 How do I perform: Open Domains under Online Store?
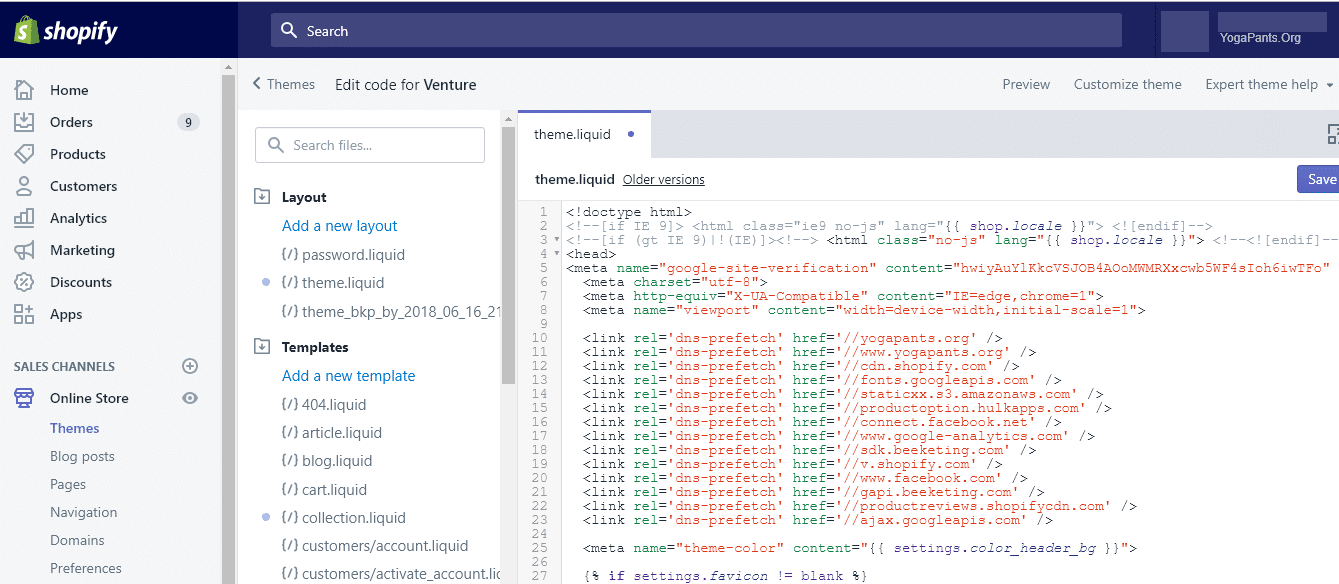pyautogui.click(x=77, y=540)
